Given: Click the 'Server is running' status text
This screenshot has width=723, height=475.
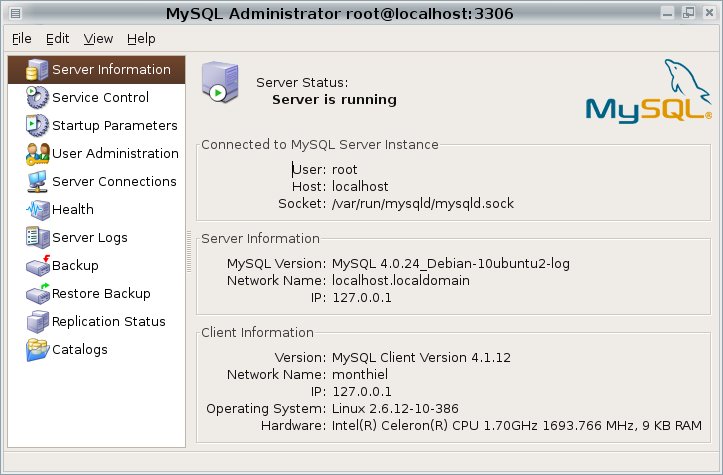Looking at the screenshot, I should pos(334,100).
